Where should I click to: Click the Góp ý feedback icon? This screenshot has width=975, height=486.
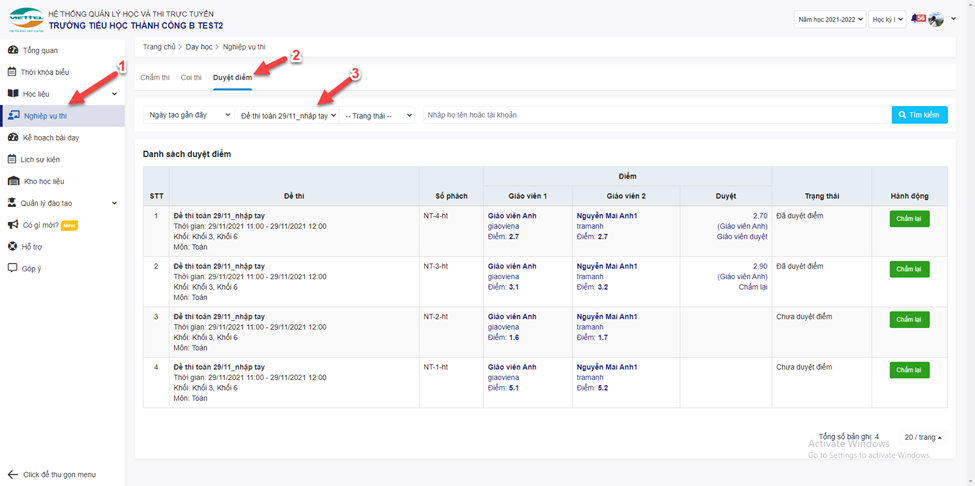click(x=12, y=268)
